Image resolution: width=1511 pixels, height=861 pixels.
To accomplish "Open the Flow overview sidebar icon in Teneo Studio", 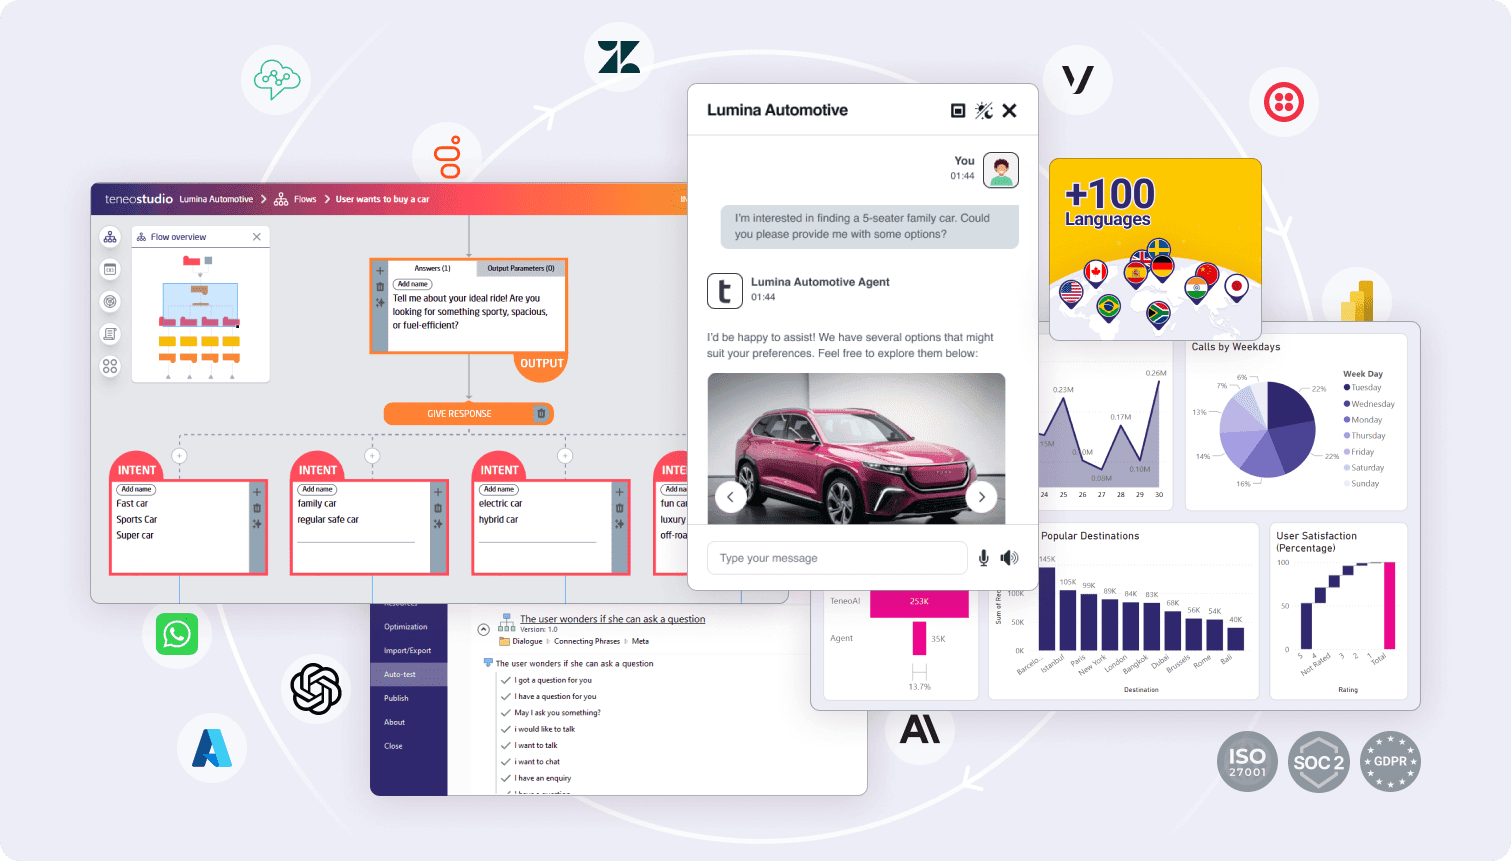I will [x=110, y=237].
